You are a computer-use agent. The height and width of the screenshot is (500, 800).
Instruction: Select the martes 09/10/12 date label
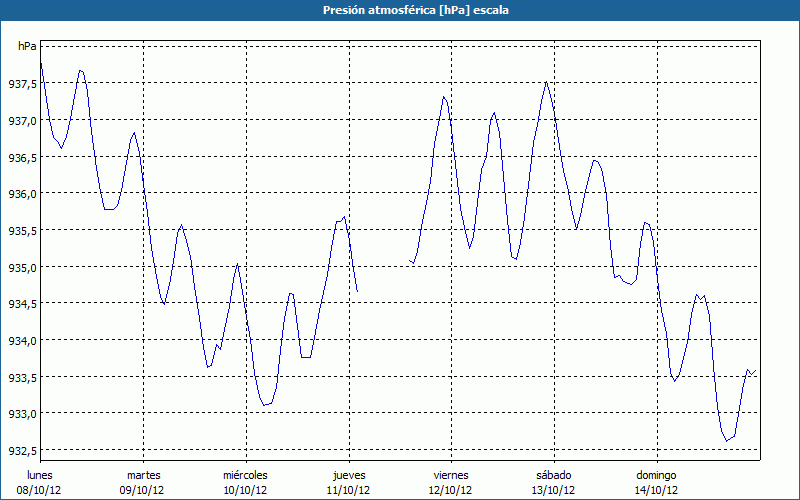coord(143,482)
